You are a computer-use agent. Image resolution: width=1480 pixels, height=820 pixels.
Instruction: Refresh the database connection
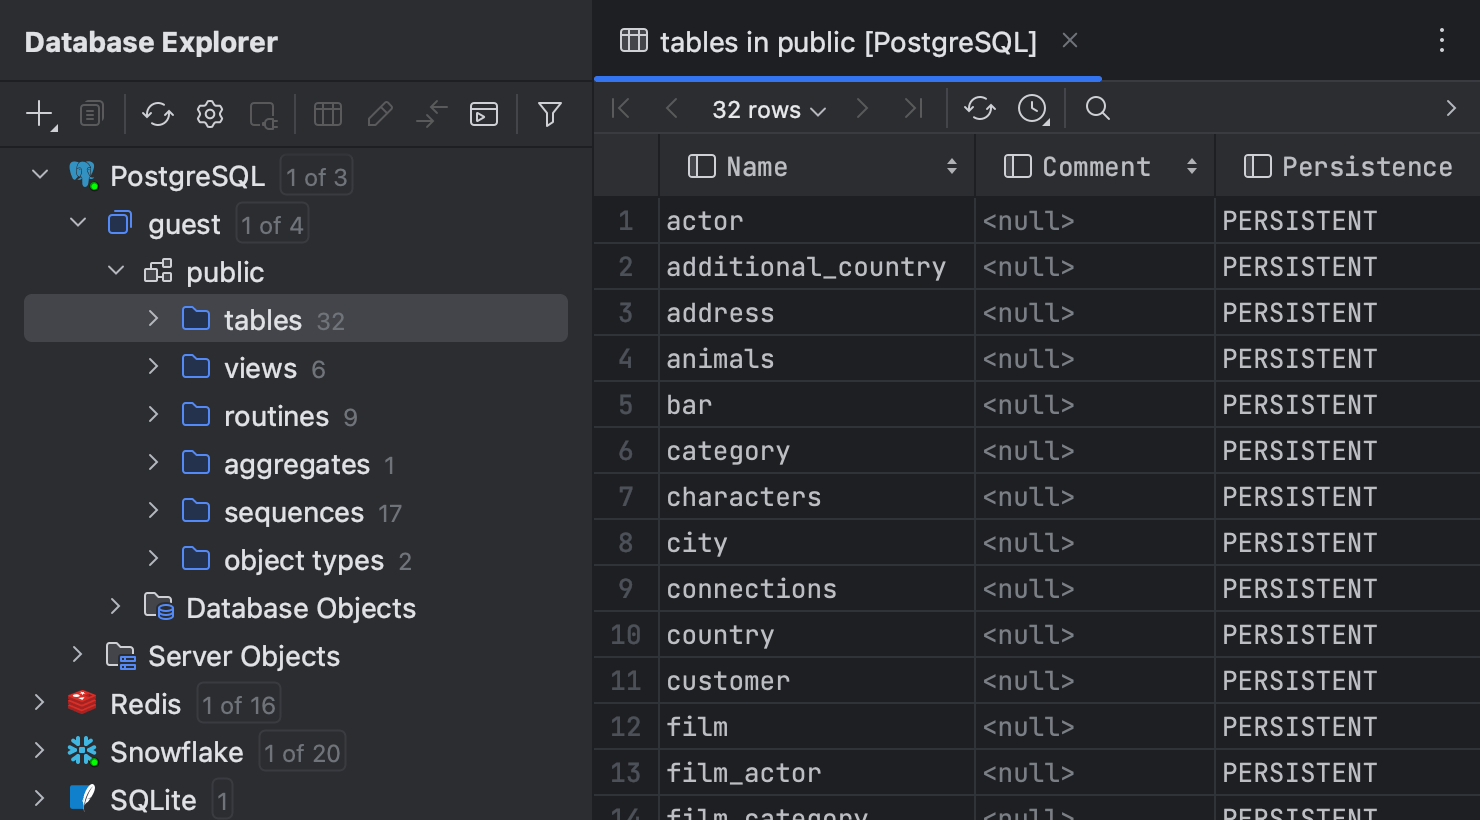click(157, 114)
